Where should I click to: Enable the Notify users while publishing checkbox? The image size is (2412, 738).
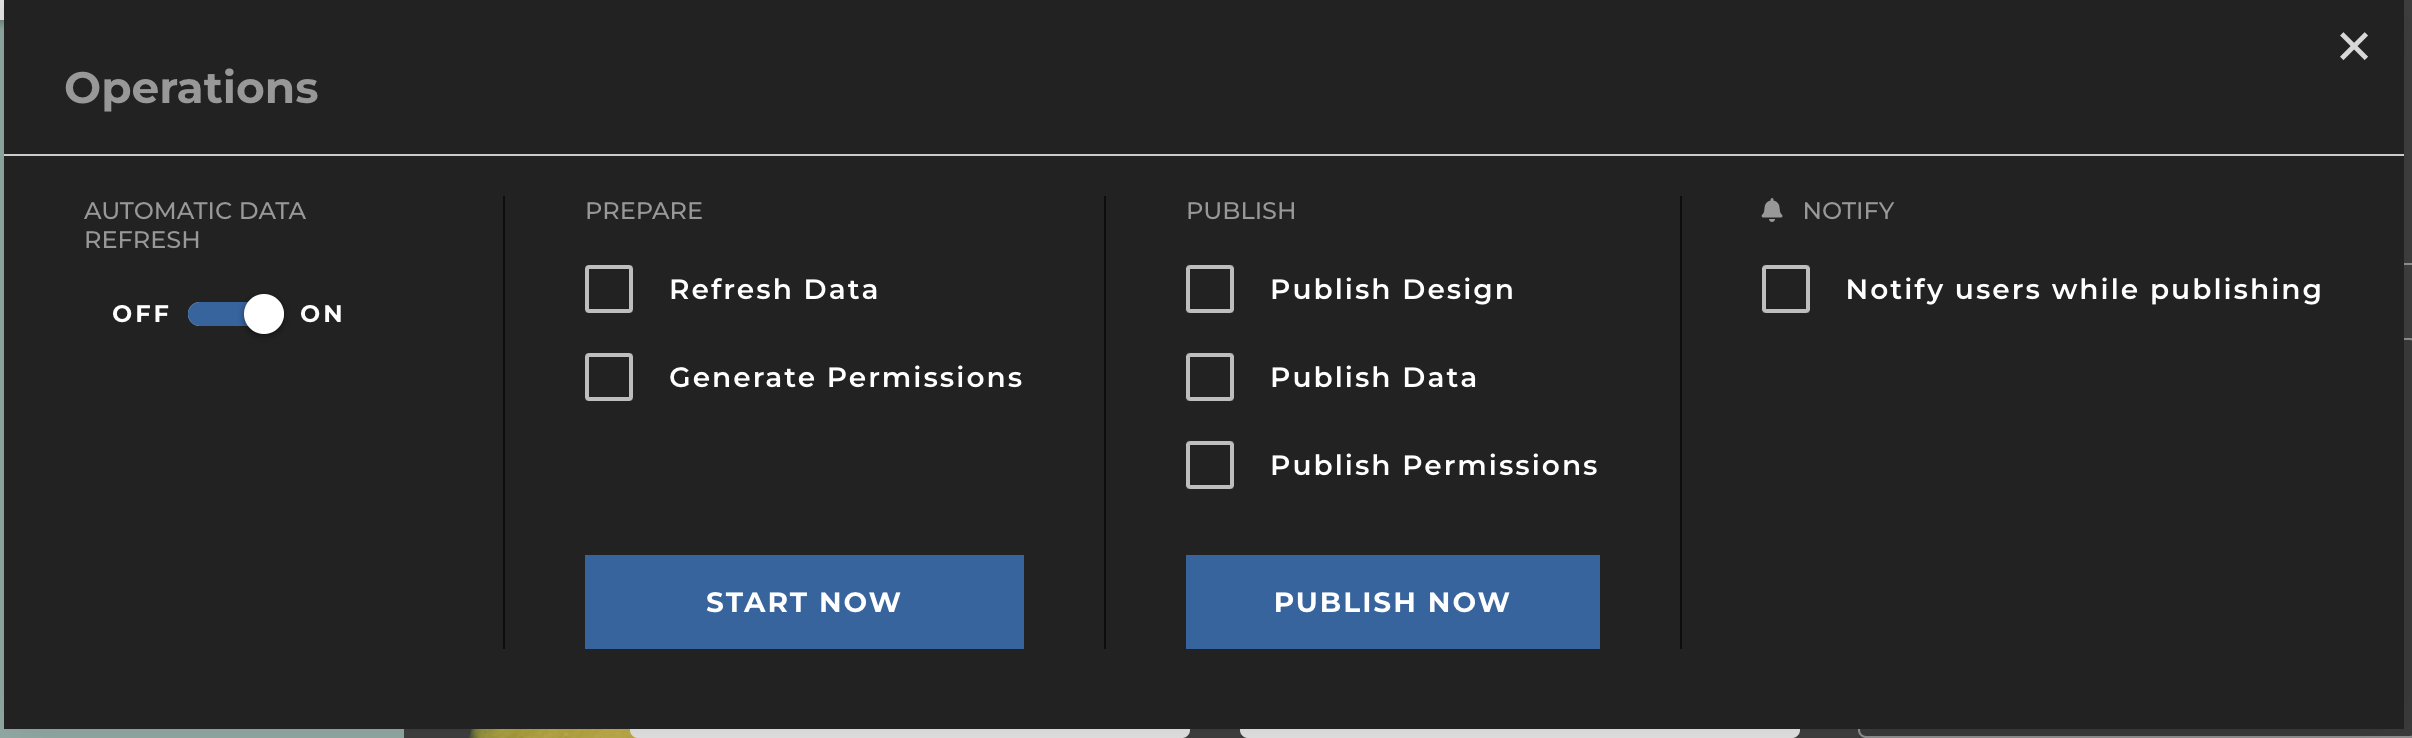[1786, 289]
